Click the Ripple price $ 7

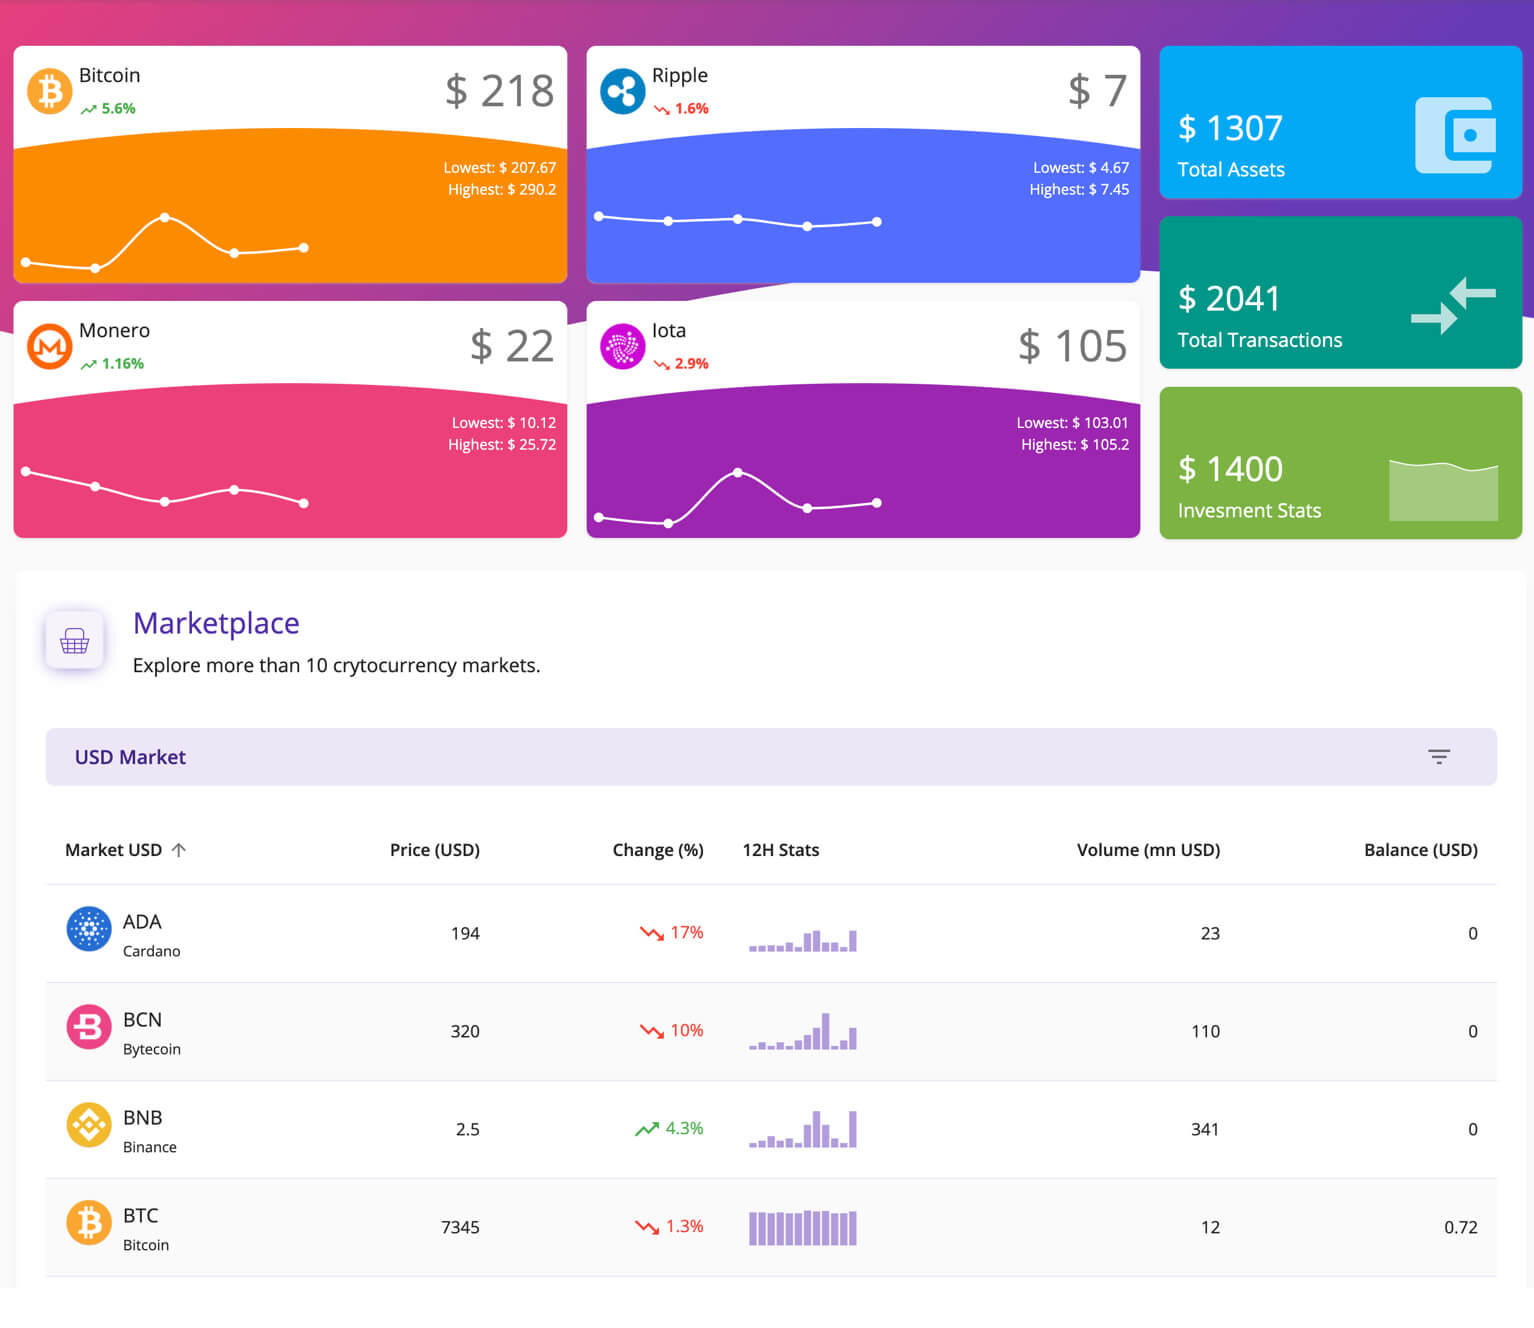(1097, 91)
